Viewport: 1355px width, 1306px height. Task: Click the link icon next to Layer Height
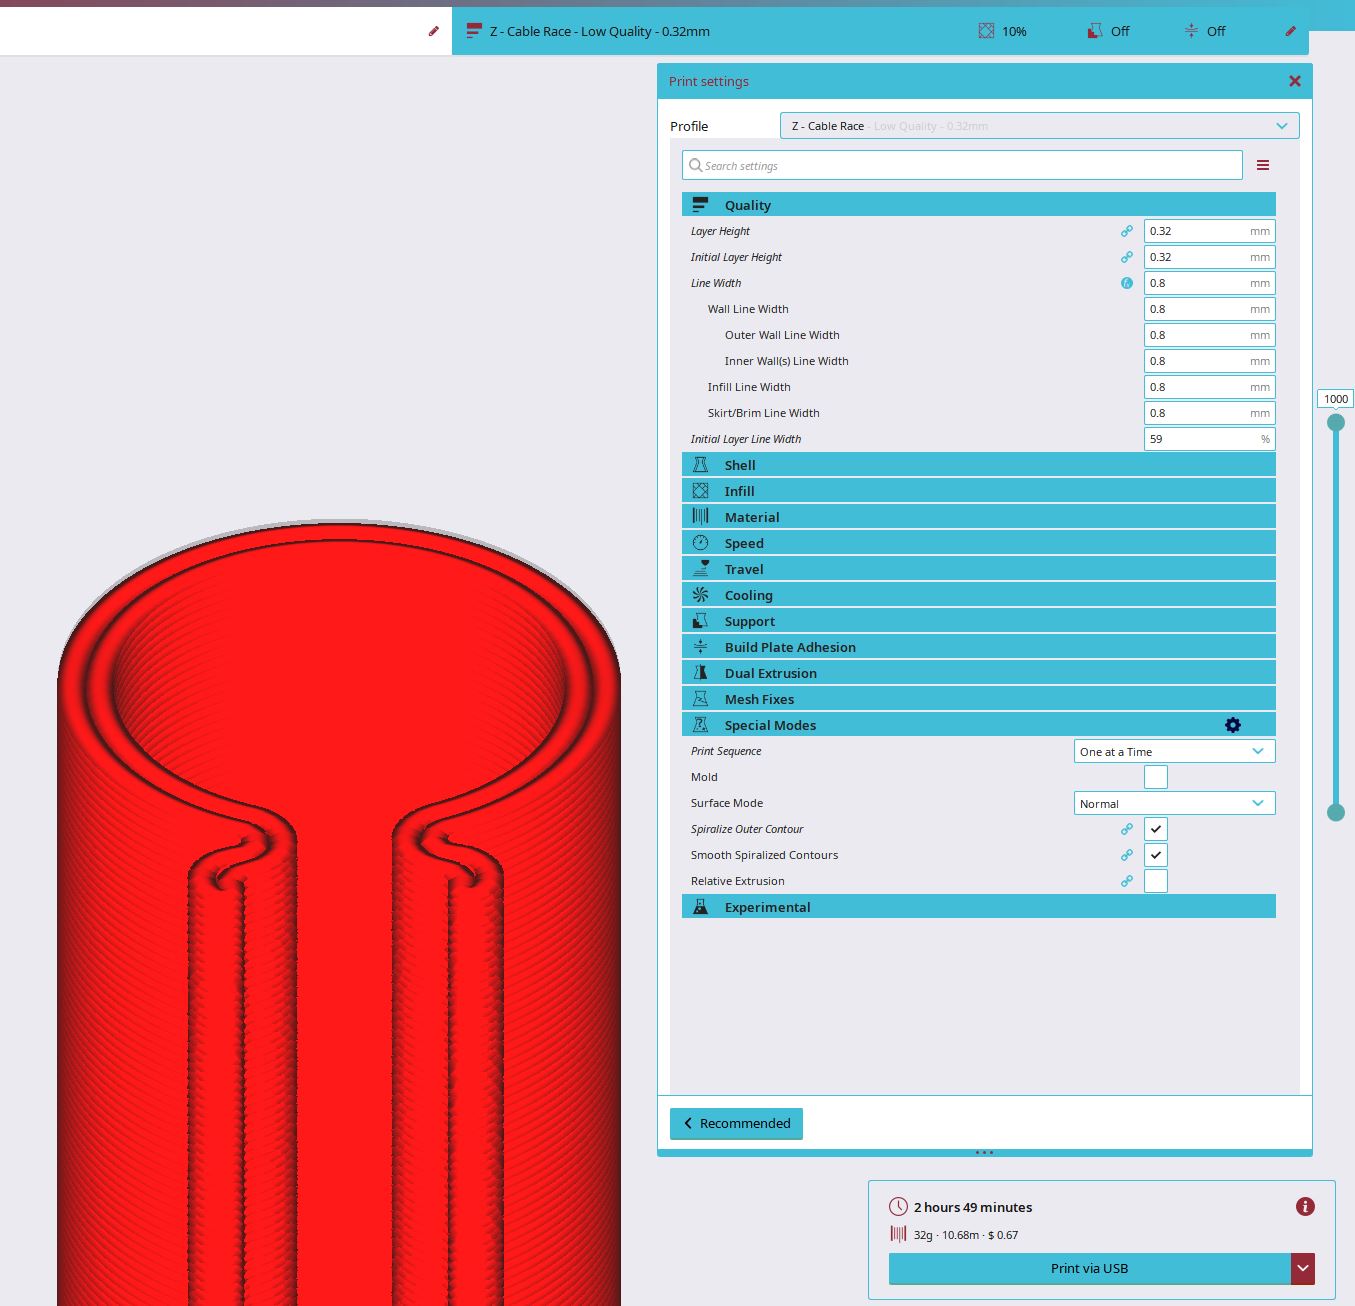[x=1127, y=231]
